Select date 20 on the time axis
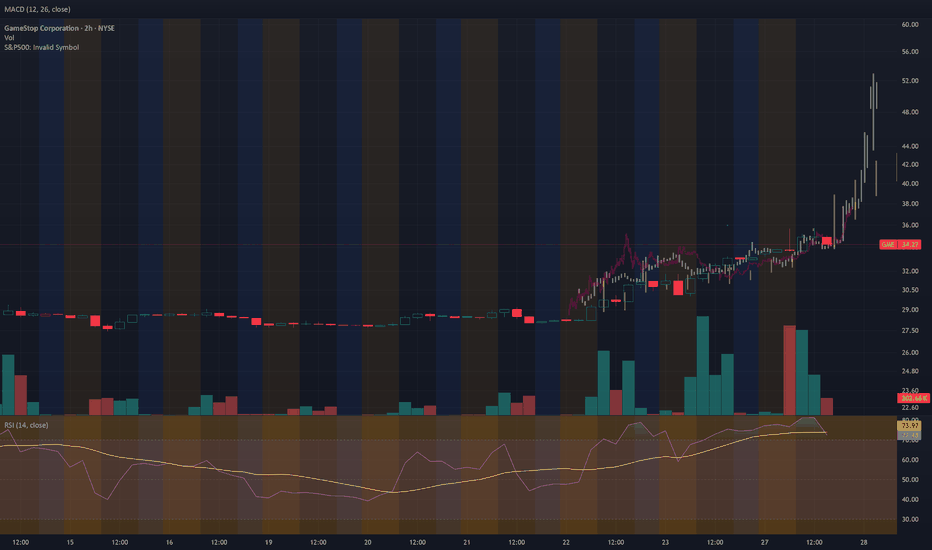The width and height of the screenshot is (932, 550). pos(368,542)
